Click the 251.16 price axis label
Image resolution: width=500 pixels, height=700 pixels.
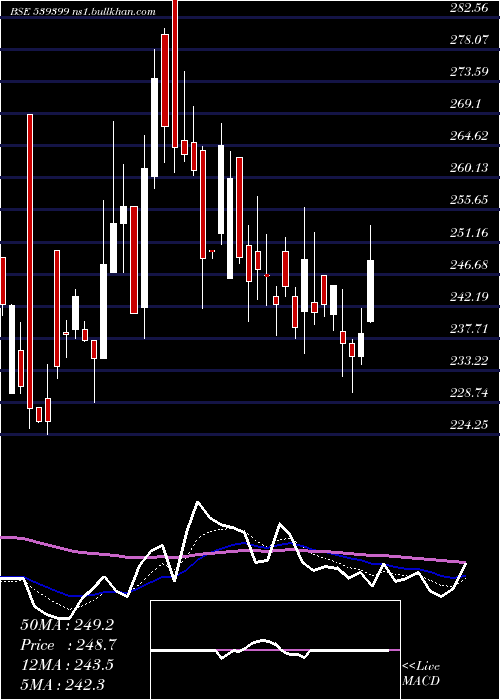click(469, 233)
